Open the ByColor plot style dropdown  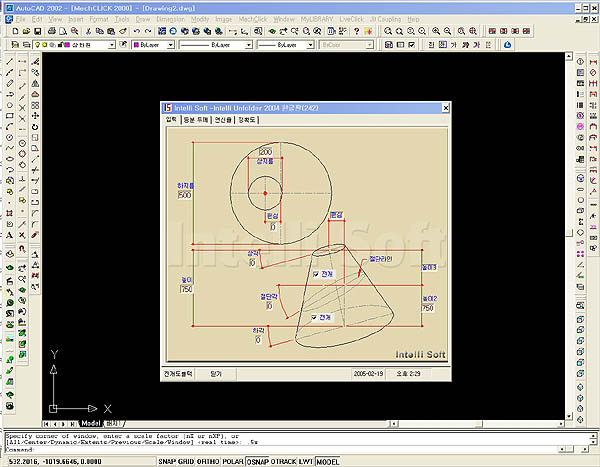point(370,45)
